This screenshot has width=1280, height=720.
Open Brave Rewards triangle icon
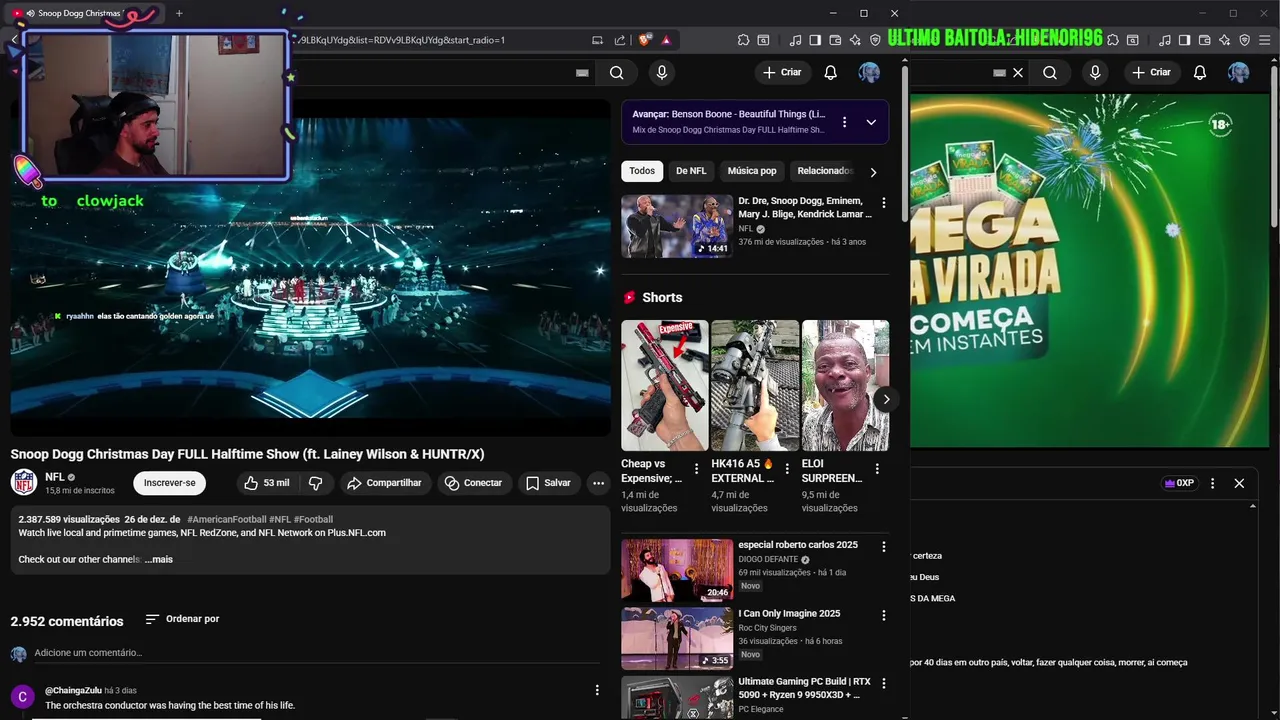coord(666,40)
